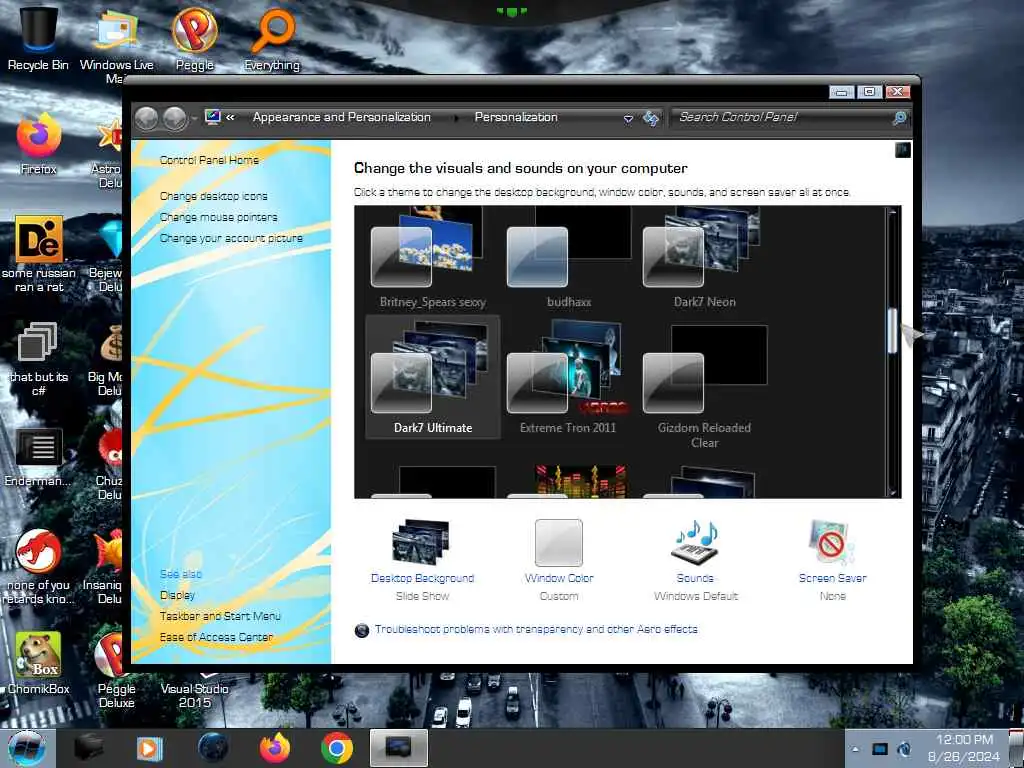Select the ChomikBox desktop icon
1024x768 pixels.
coord(39,662)
